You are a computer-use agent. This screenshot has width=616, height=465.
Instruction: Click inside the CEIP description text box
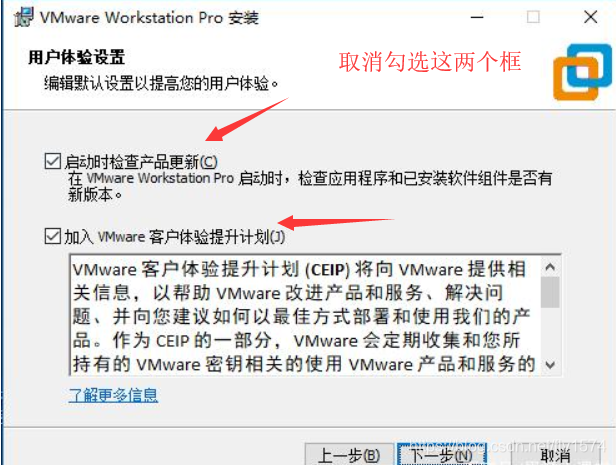(x=305, y=315)
